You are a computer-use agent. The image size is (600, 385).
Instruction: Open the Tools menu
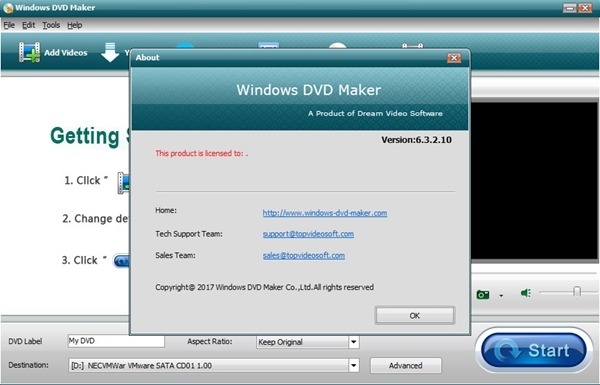(x=51, y=25)
